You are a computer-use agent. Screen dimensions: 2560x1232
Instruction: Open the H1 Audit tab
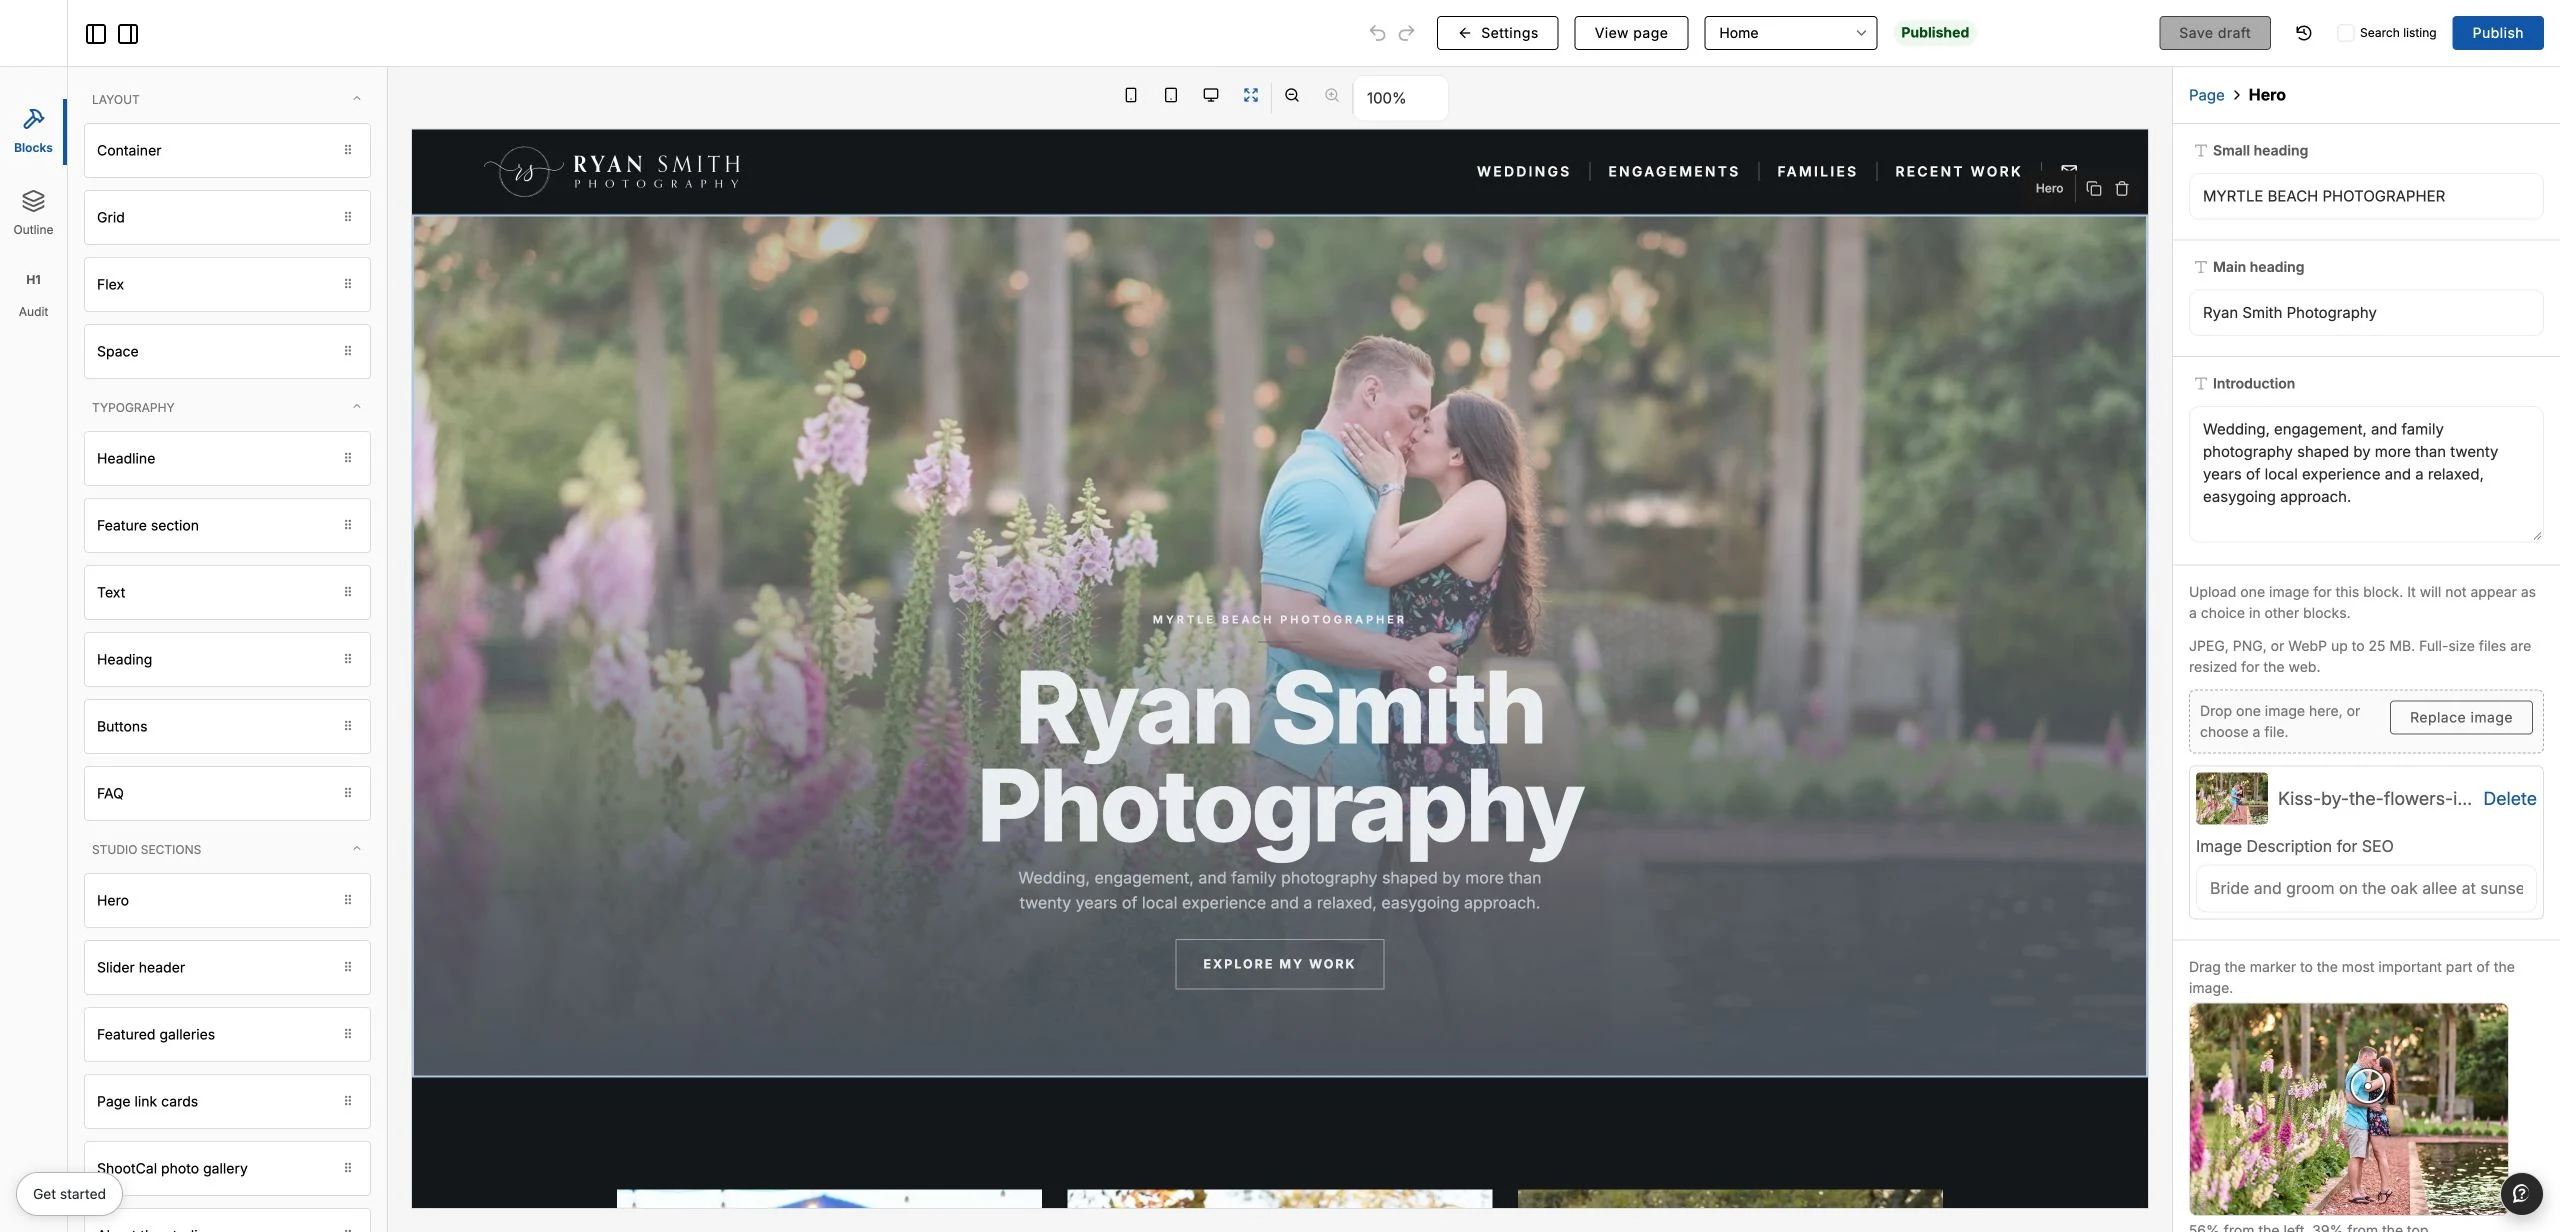(x=33, y=295)
